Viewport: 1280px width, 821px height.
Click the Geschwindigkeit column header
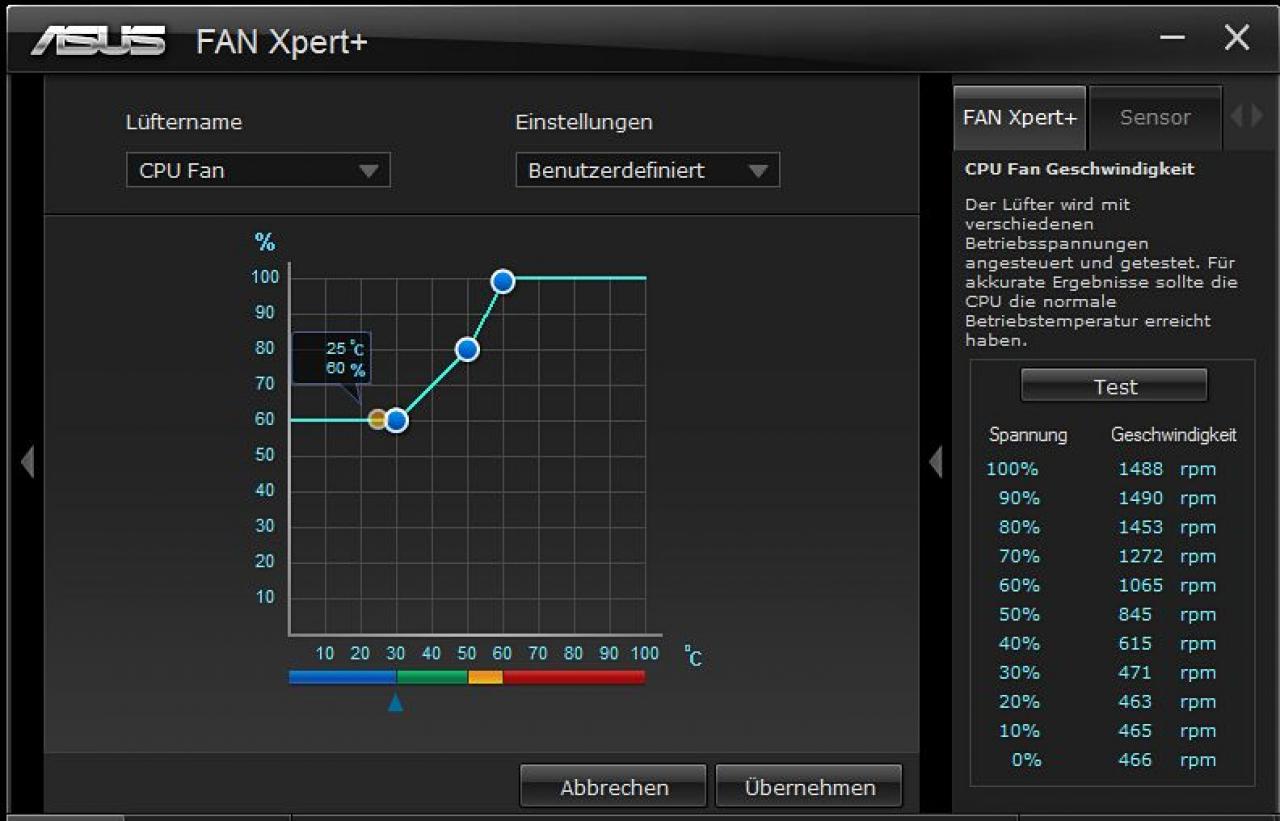(x=1174, y=435)
